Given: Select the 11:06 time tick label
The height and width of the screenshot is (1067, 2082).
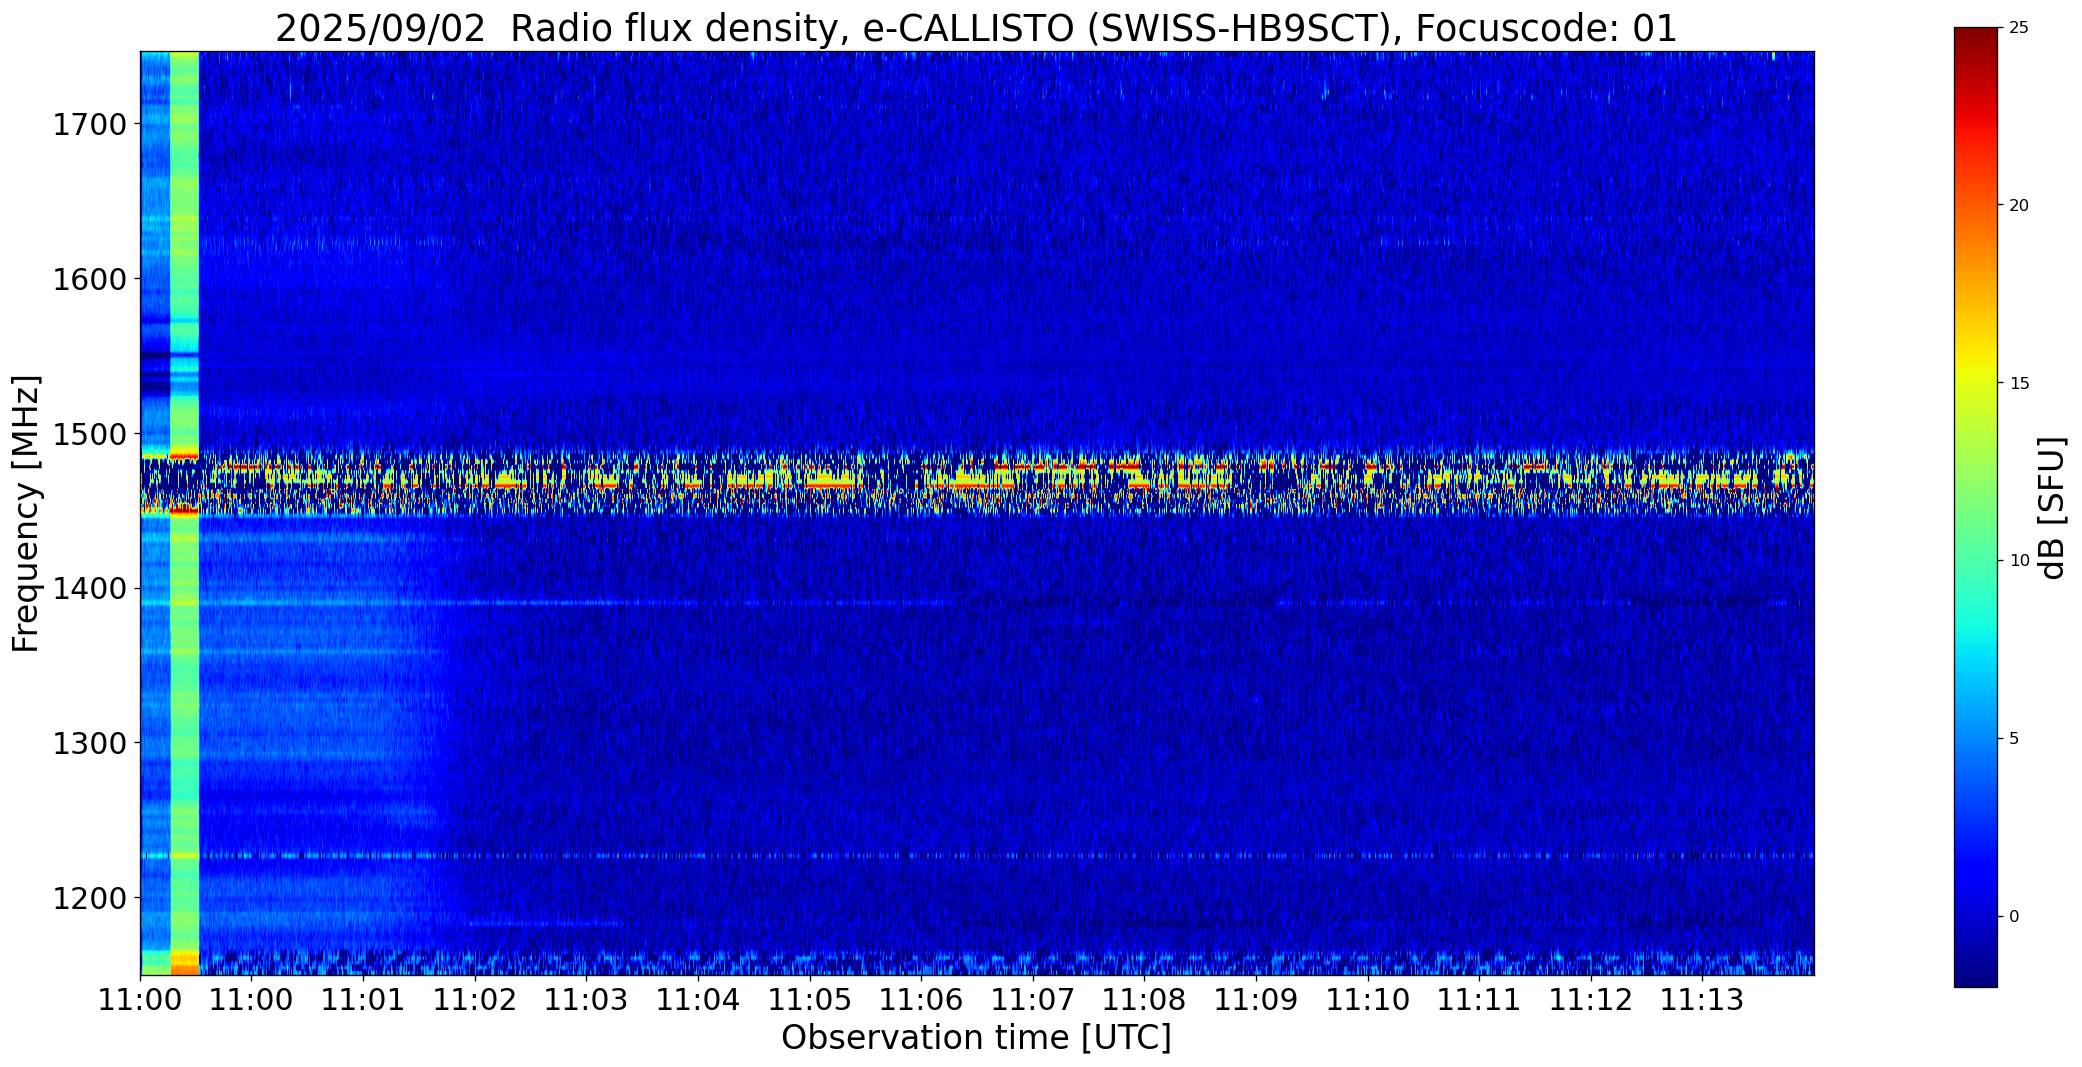Looking at the screenshot, I should pos(921,1000).
